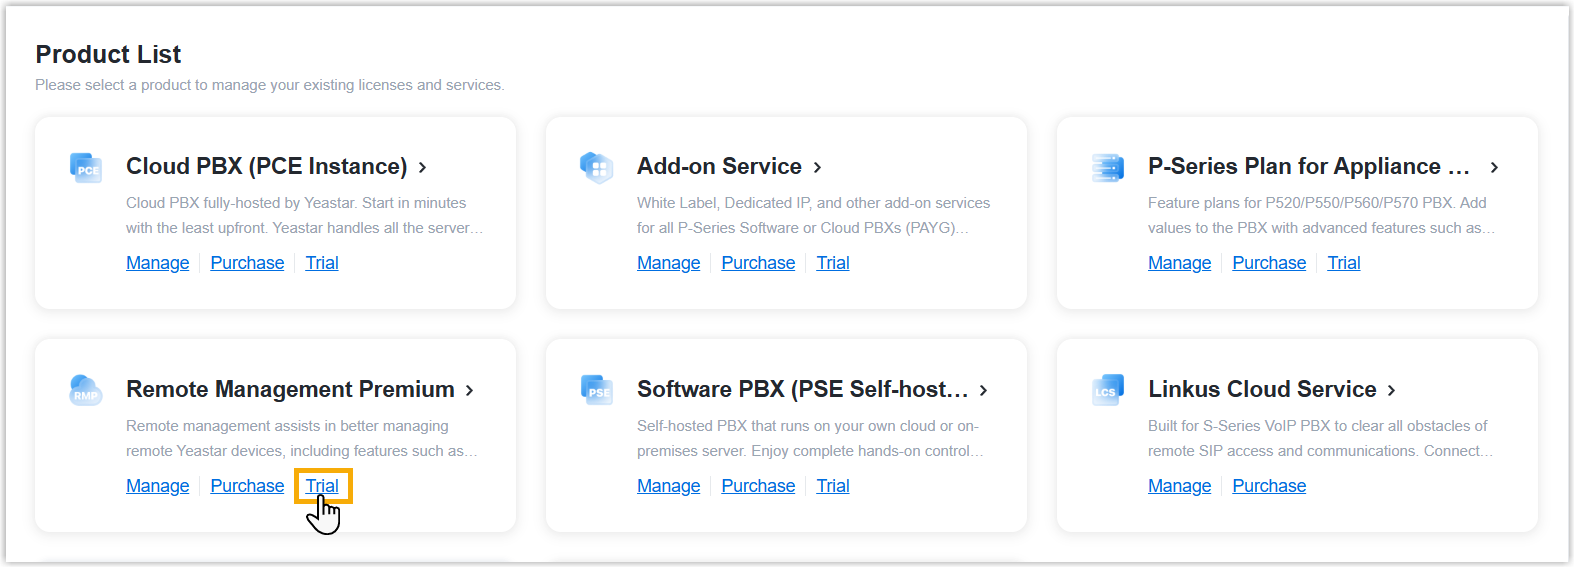The width and height of the screenshot is (1575, 568).
Task: Click the Cloud PBX PCE product icon
Action: point(86,167)
